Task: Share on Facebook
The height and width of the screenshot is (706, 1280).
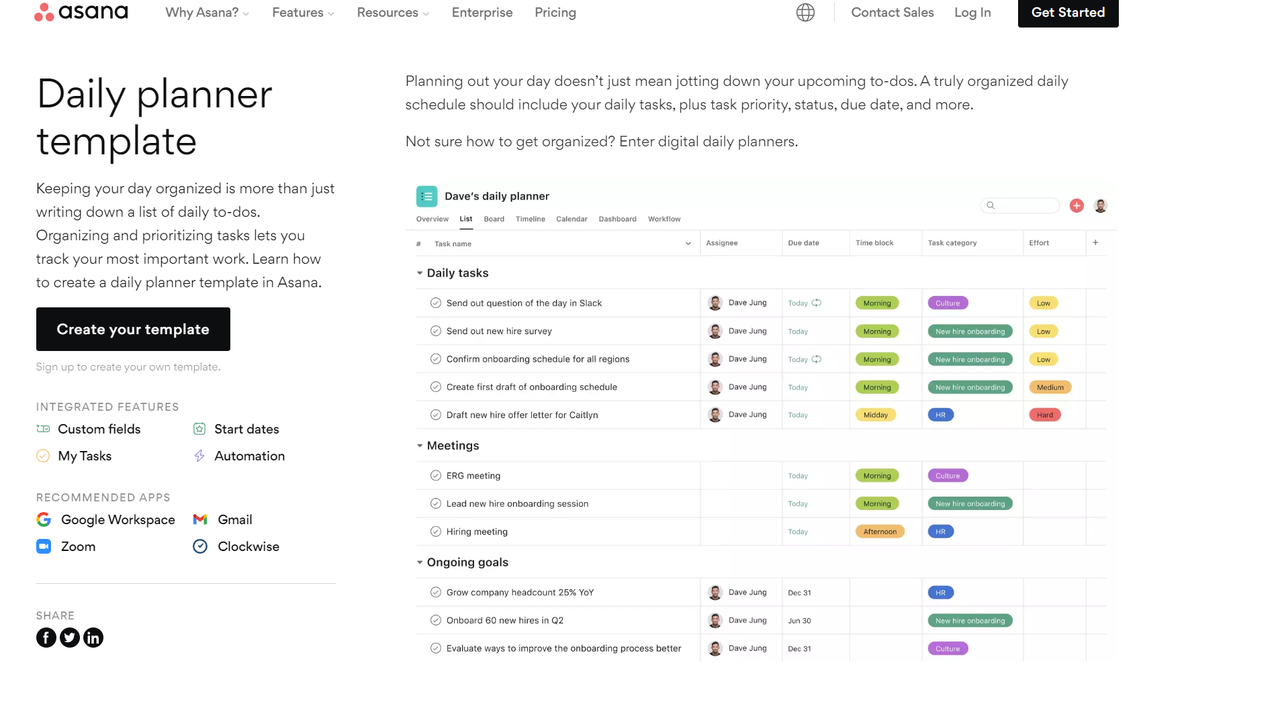Action: click(46, 638)
